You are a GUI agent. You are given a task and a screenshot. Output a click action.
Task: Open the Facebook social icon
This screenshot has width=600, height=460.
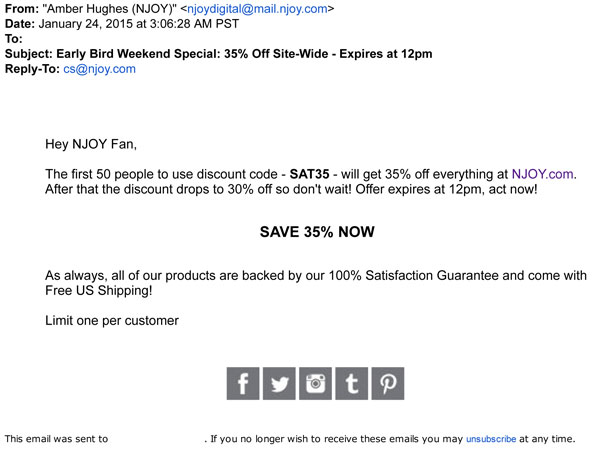click(x=243, y=383)
